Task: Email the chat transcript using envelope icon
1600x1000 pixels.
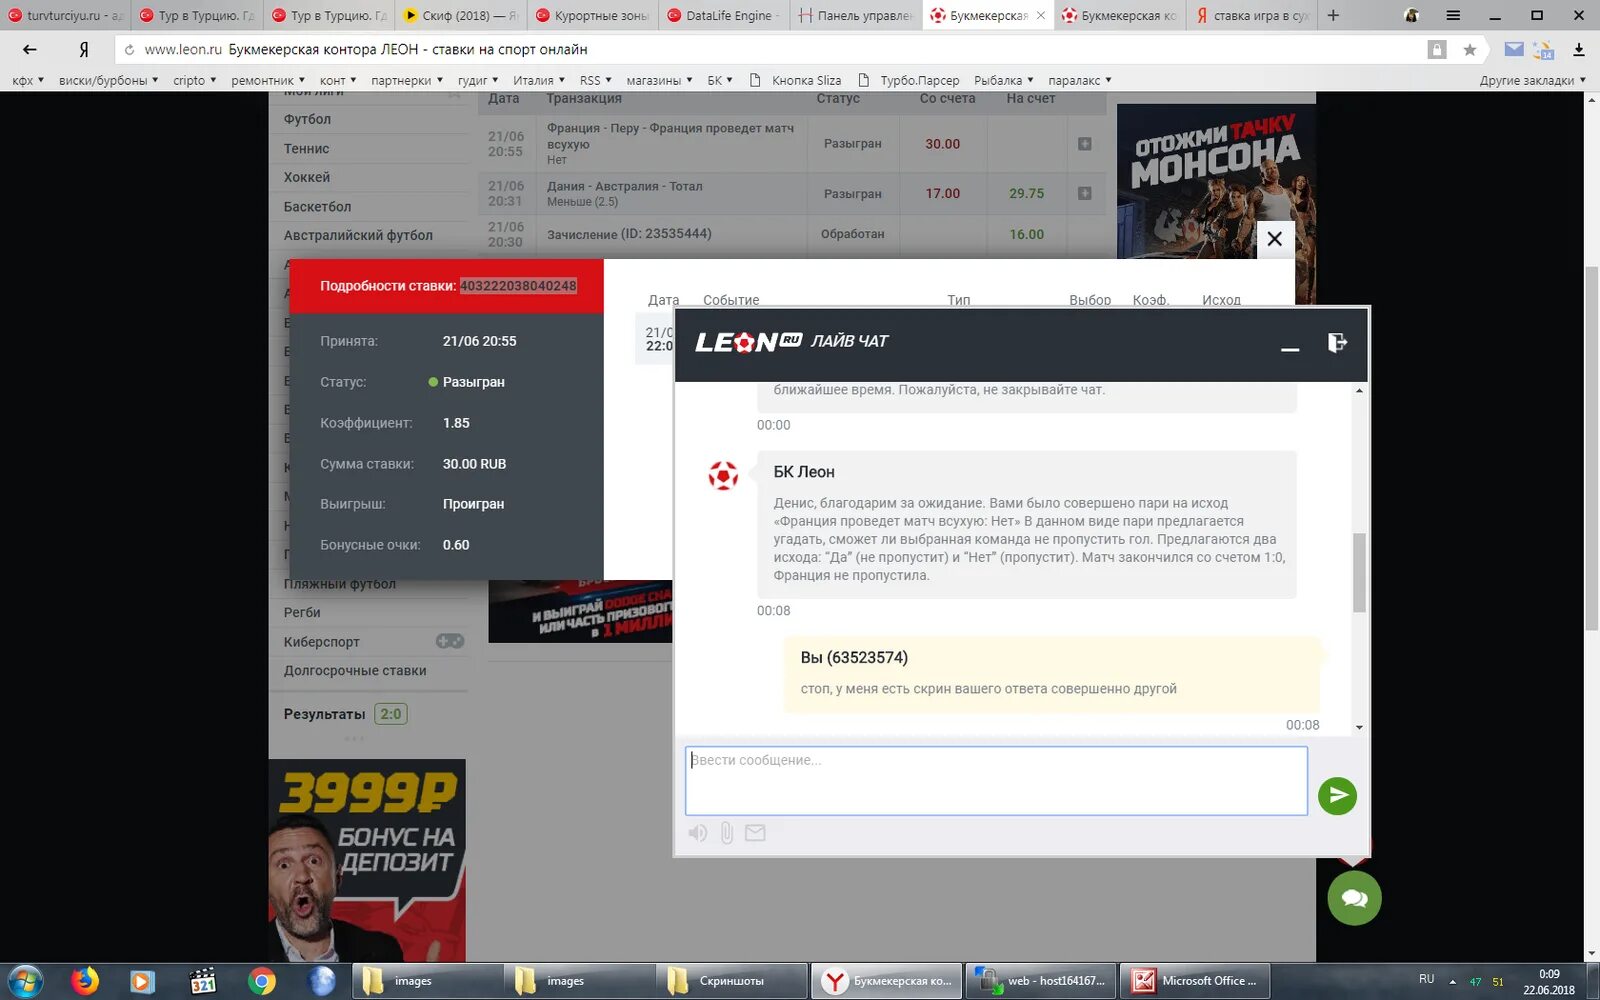Action: (755, 833)
